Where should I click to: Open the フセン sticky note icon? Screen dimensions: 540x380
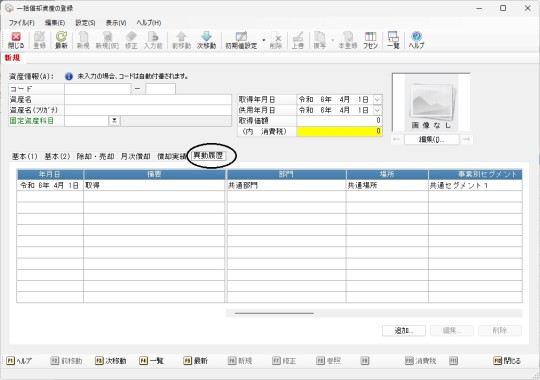point(370,40)
